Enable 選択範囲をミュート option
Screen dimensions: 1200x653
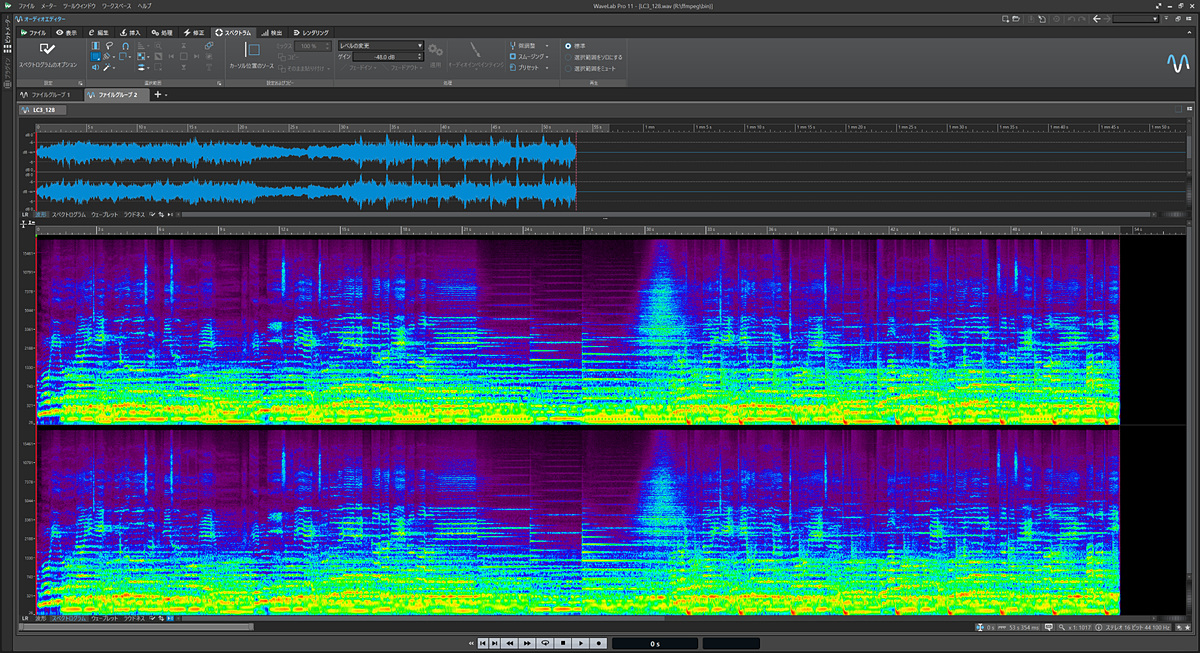click(x=568, y=69)
